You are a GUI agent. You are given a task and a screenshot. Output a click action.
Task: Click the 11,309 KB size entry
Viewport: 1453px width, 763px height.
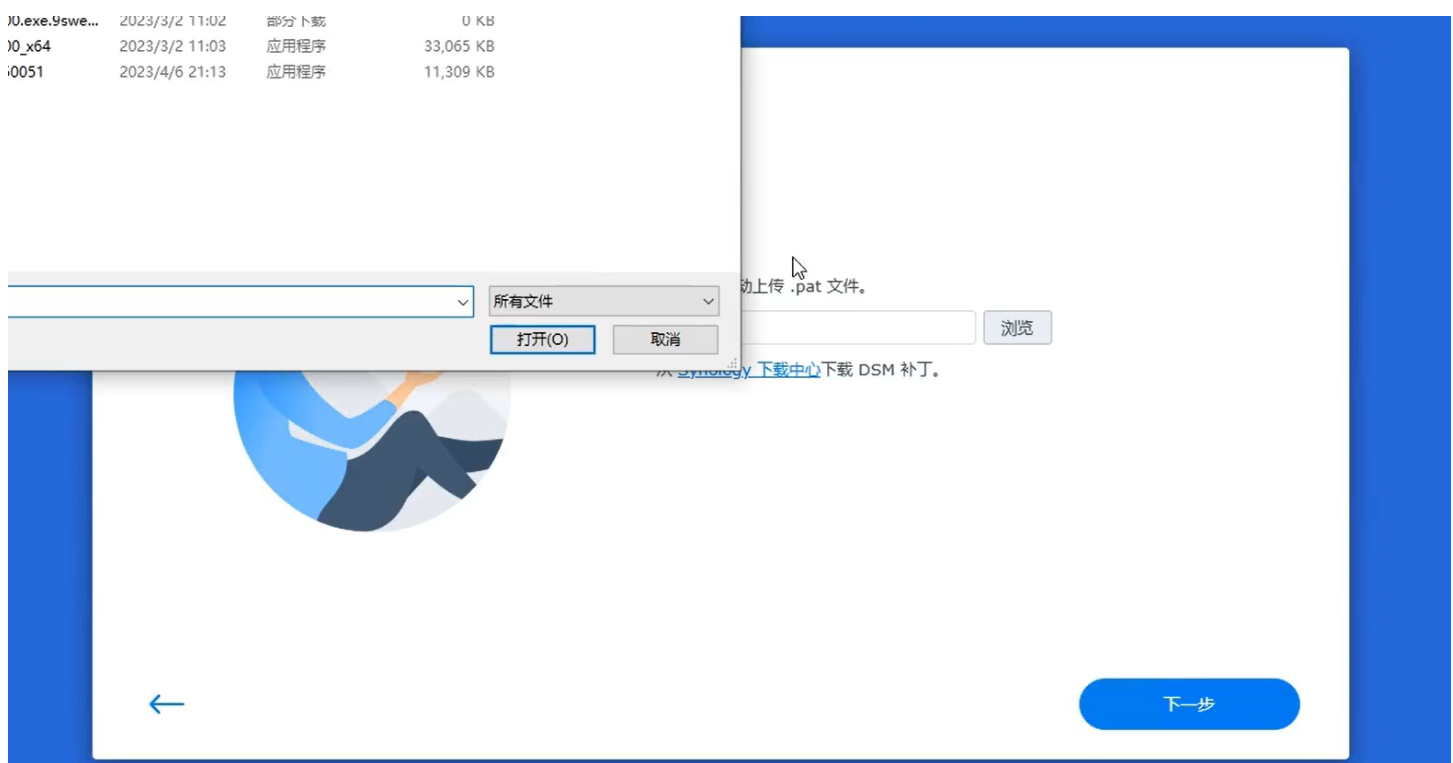(x=459, y=72)
